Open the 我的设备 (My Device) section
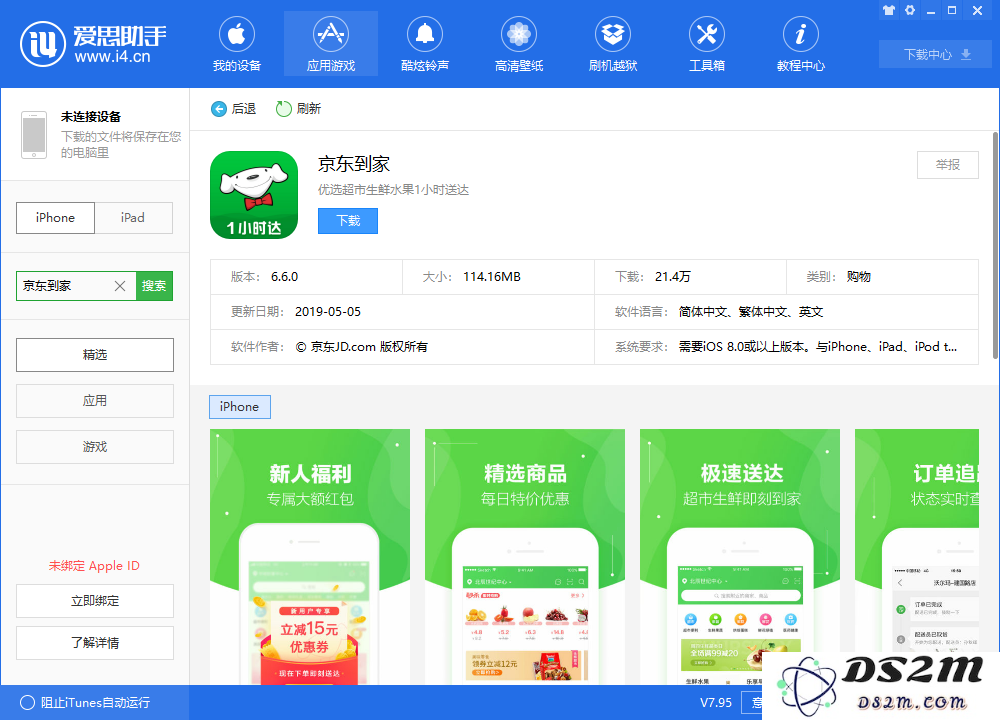This screenshot has height=720, width=1000. pyautogui.click(x=237, y=44)
